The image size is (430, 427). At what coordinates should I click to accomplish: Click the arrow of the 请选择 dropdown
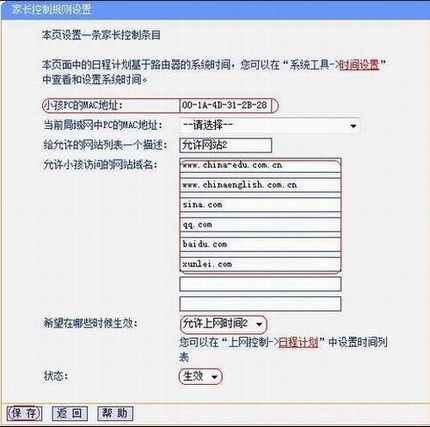(x=353, y=126)
